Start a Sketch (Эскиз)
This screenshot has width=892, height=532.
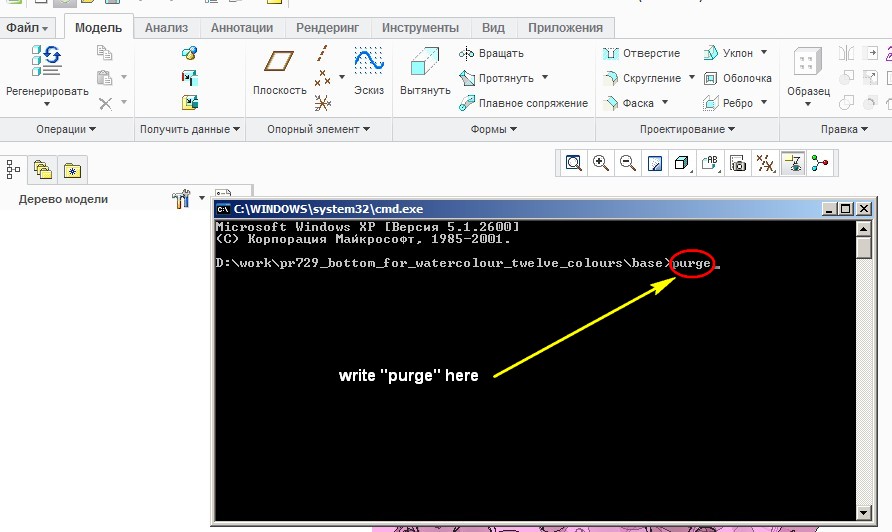(x=369, y=71)
